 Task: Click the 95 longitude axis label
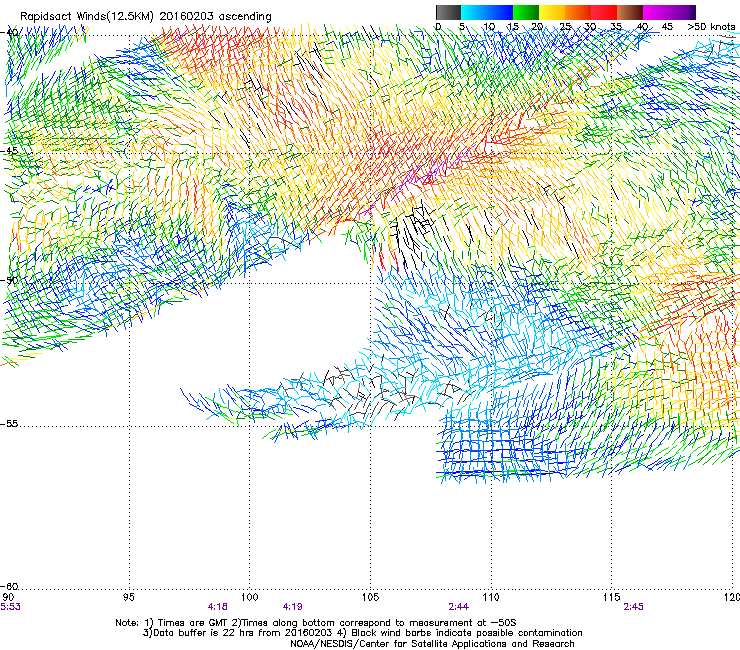(x=129, y=597)
